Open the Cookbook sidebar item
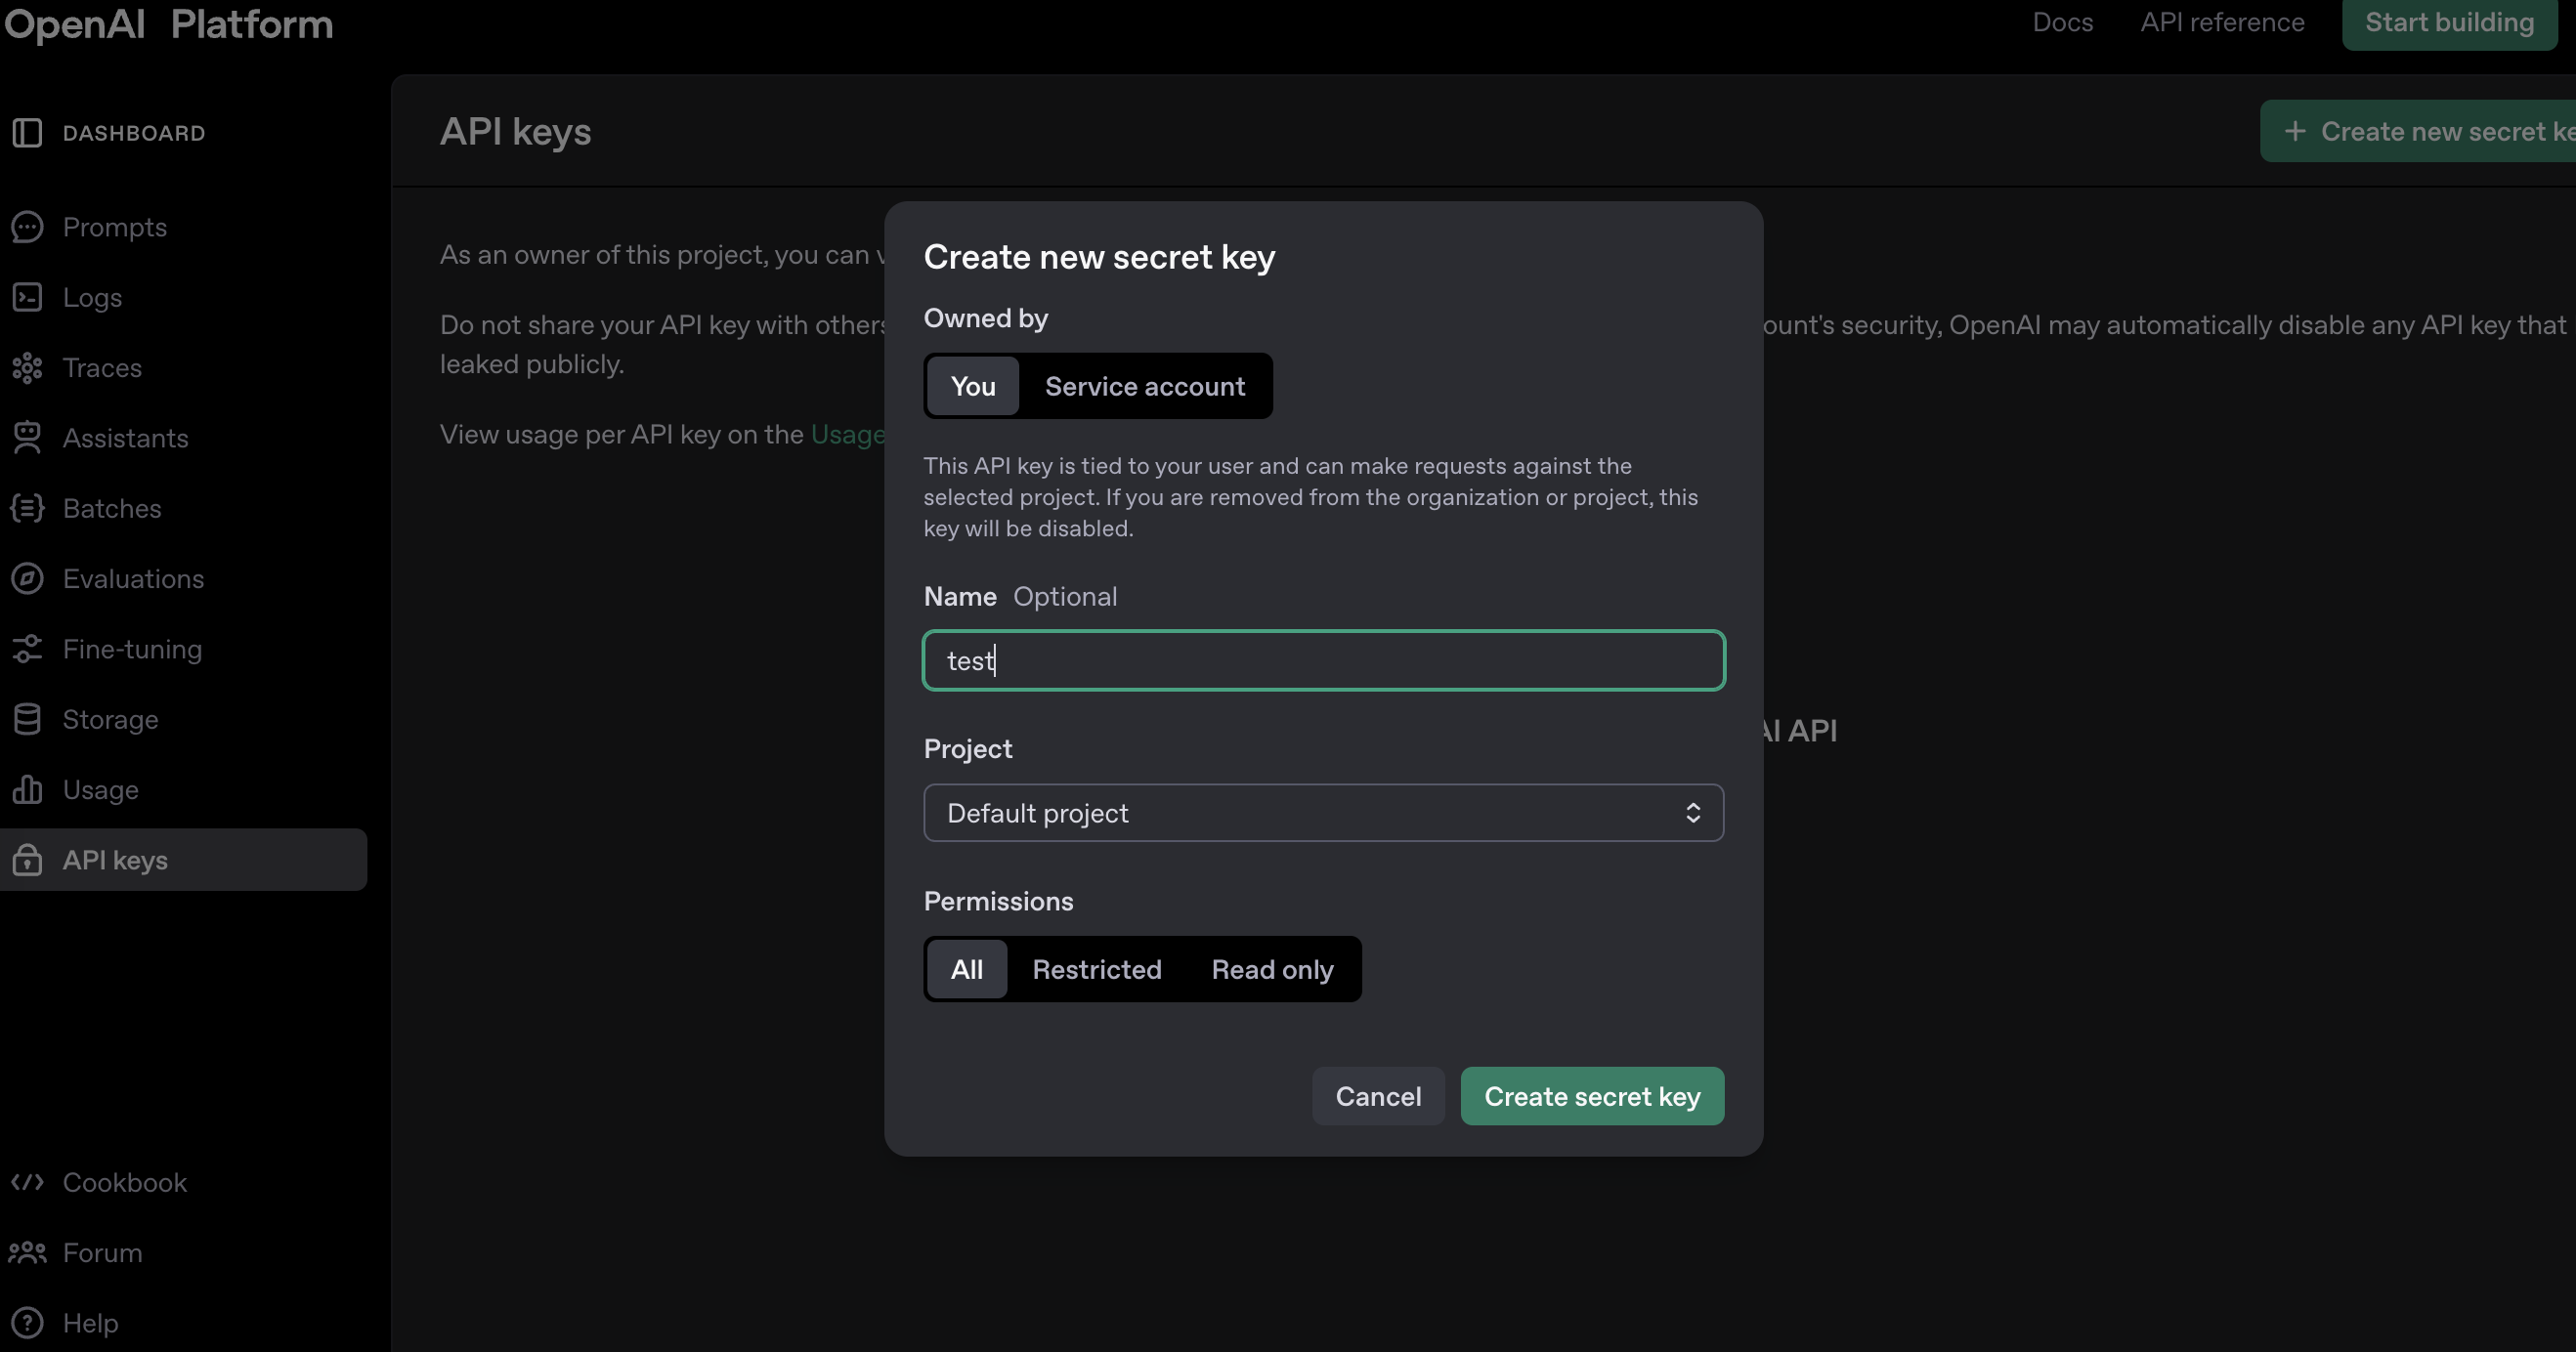Viewport: 2576px width, 1352px height. 124,1182
